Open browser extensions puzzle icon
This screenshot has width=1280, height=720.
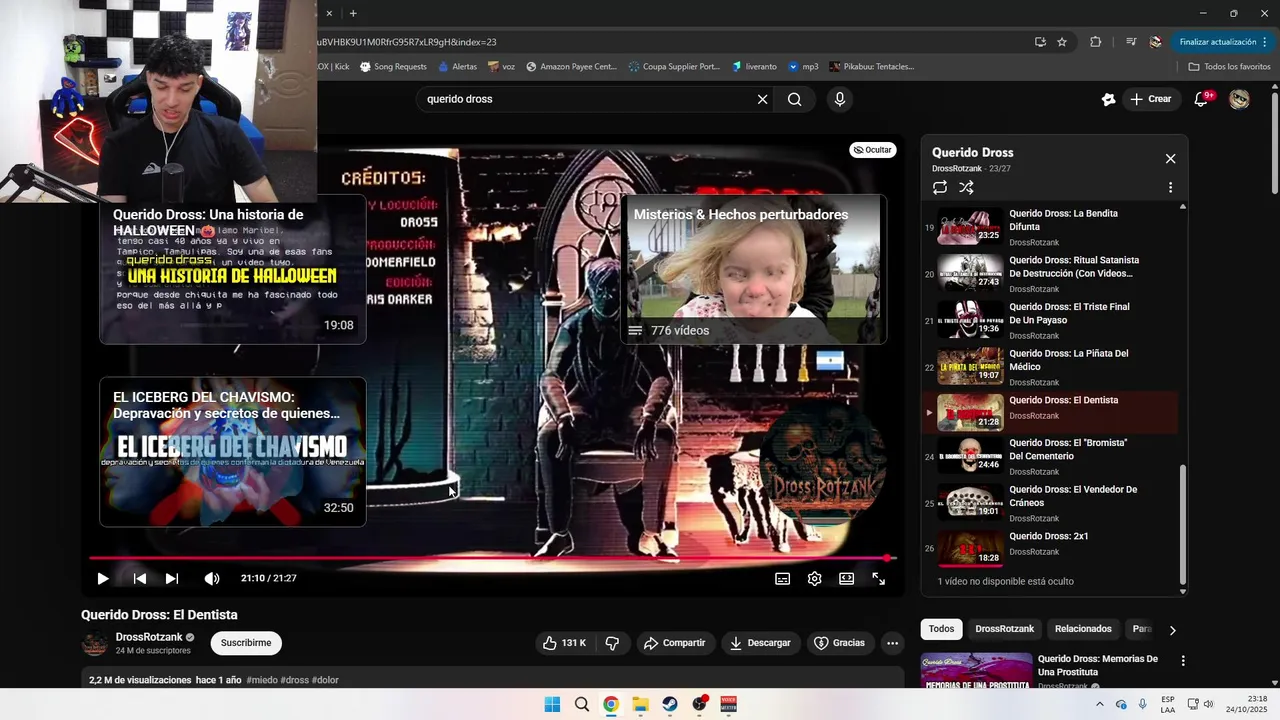[x=1095, y=42]
